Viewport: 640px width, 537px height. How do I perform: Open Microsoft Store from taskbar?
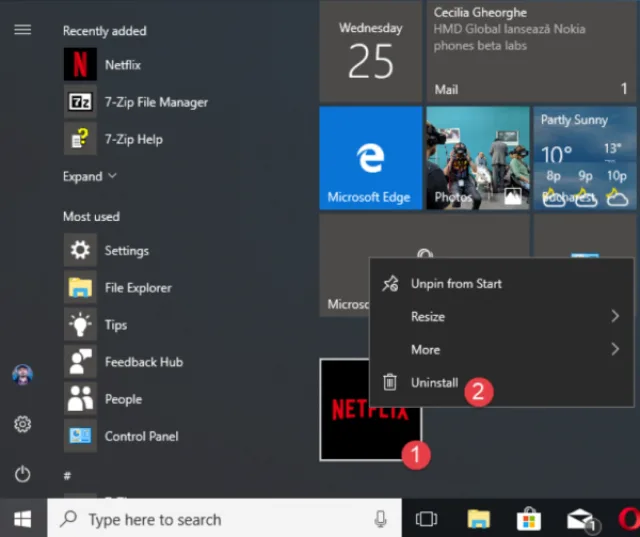529,519
